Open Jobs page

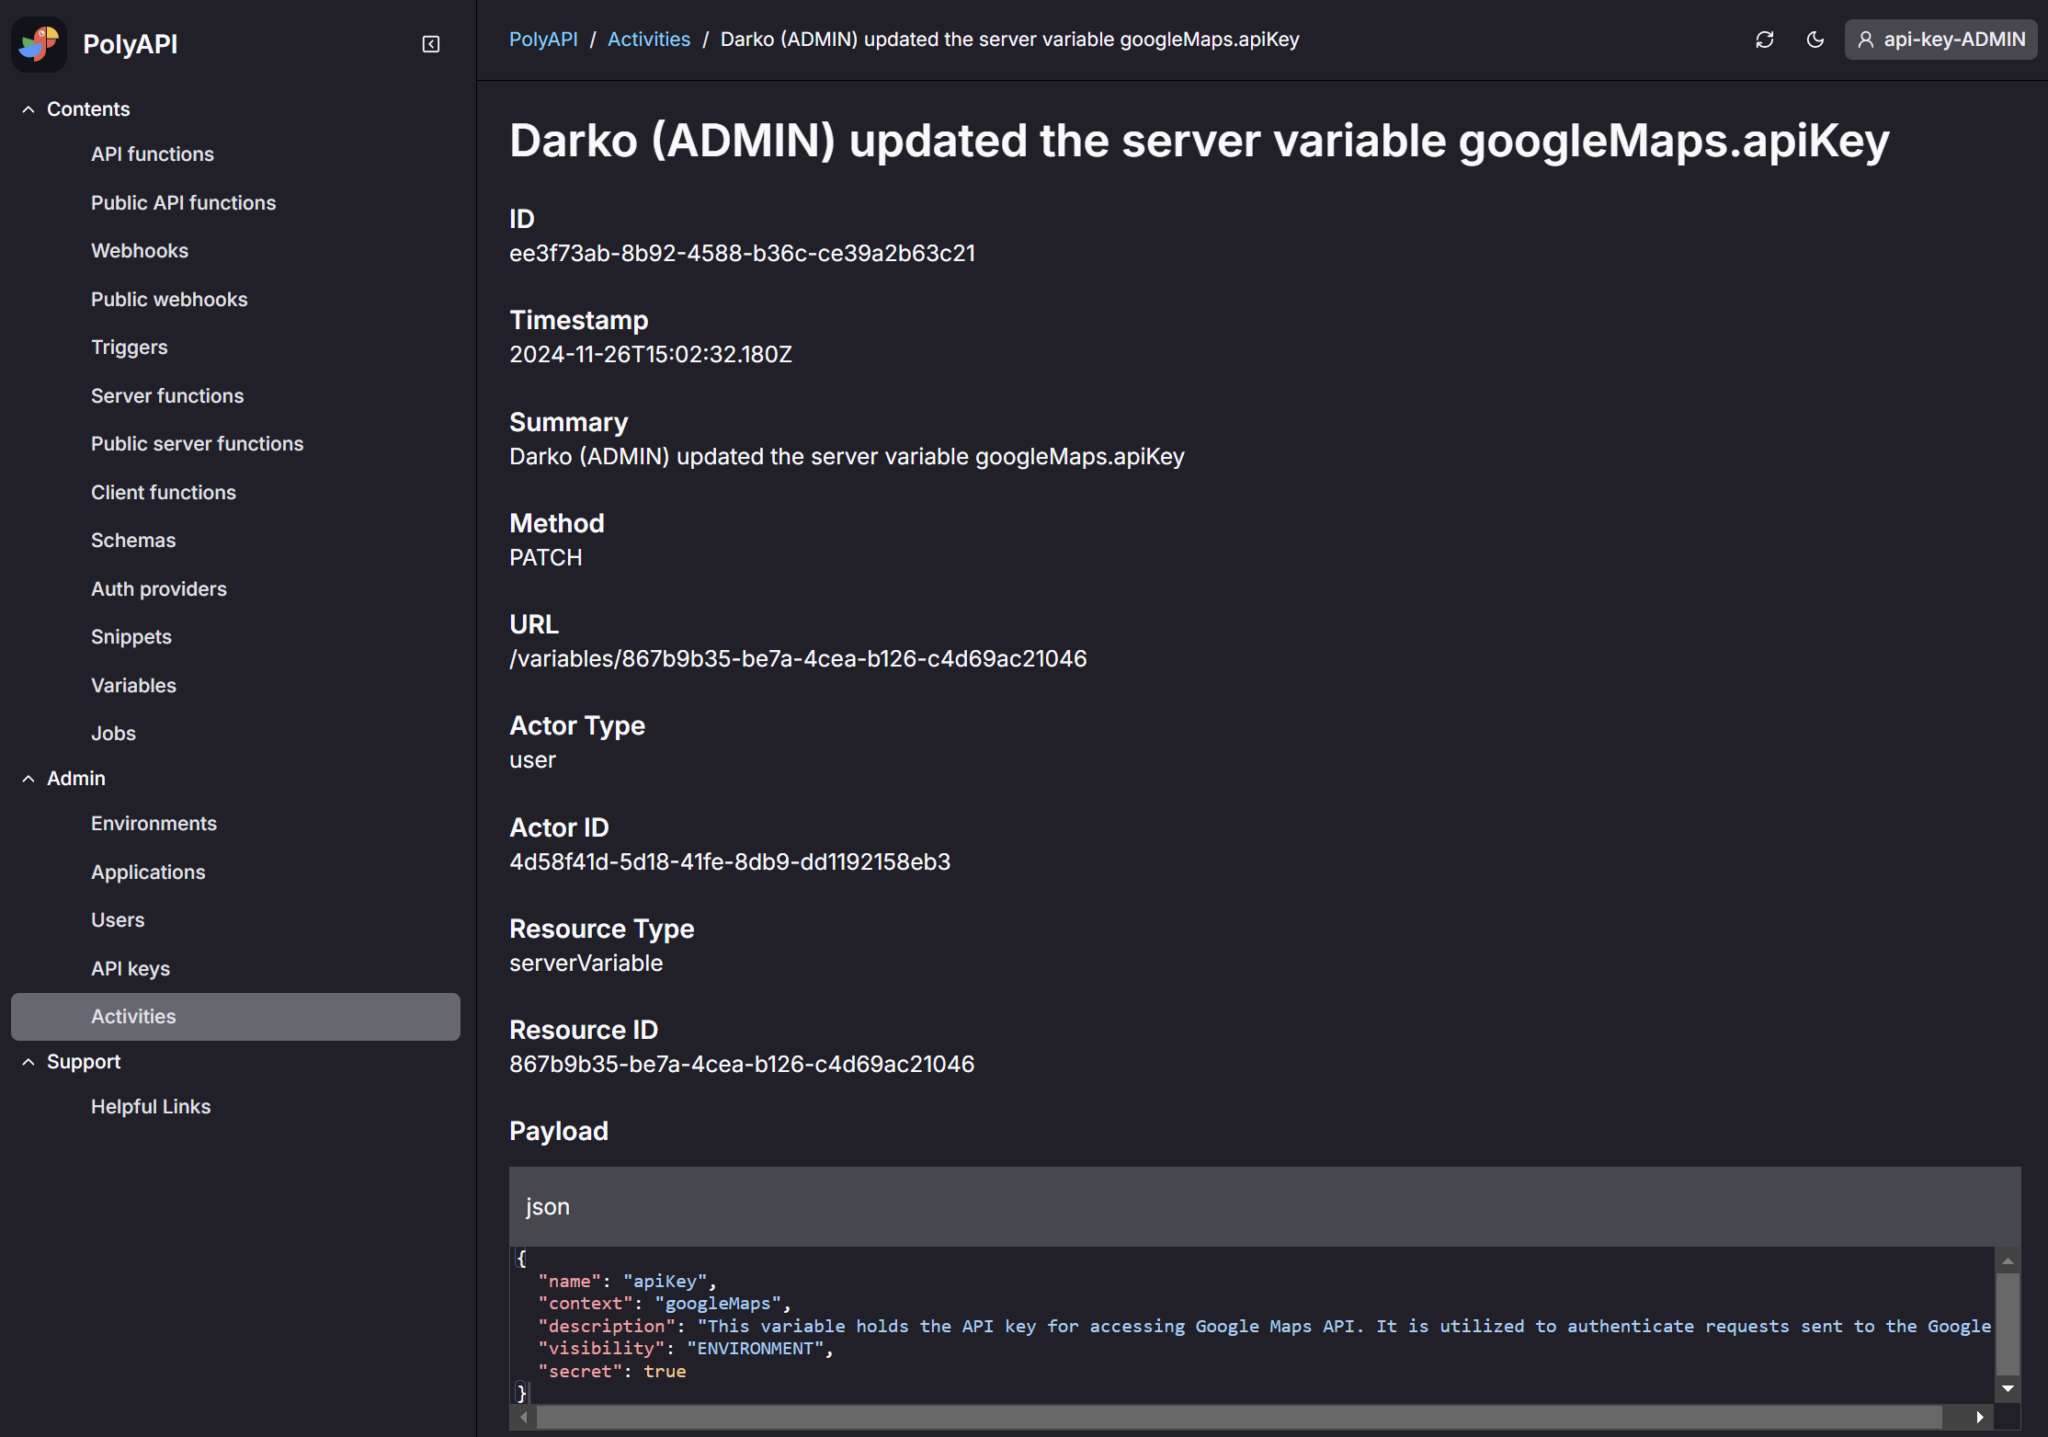click(x=113, y=733)
